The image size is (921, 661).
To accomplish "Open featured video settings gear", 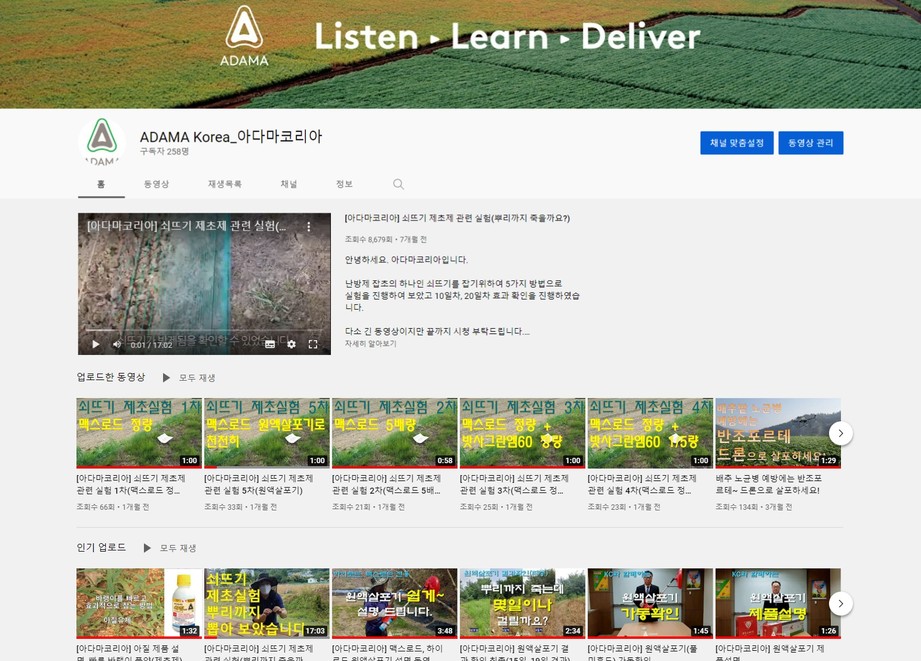I will click(291, 344).
